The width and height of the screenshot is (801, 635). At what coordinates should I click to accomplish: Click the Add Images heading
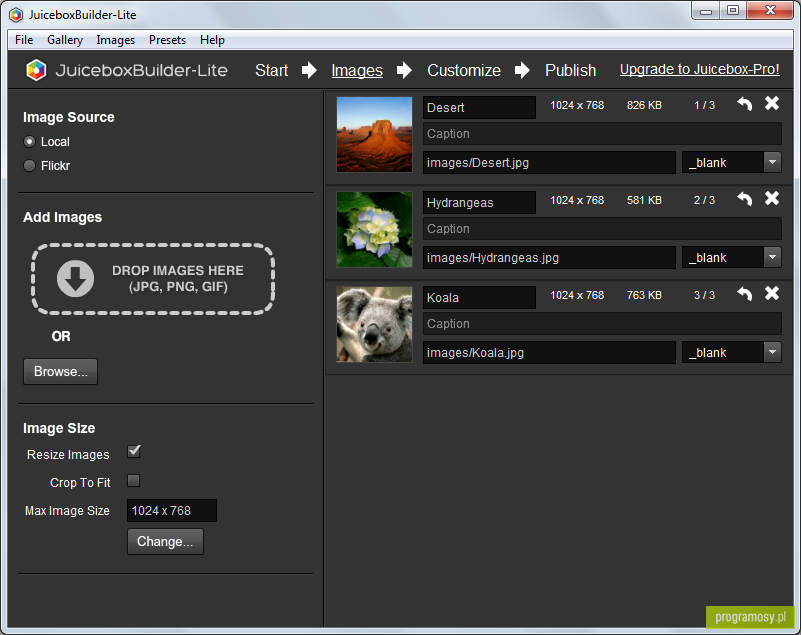(x=62, y=218)
